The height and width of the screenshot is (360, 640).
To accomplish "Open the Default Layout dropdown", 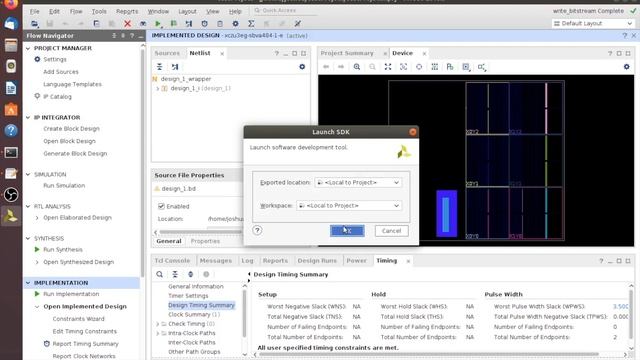I will (x=593, y=24).
